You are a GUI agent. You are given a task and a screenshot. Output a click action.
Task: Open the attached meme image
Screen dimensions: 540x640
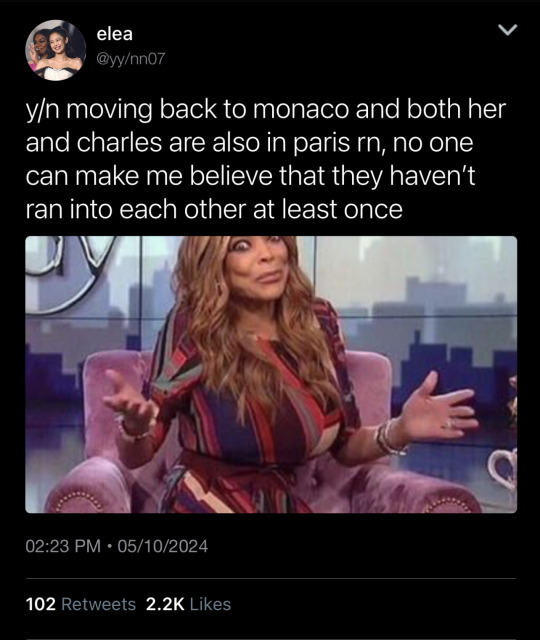[x=271, y=374]
